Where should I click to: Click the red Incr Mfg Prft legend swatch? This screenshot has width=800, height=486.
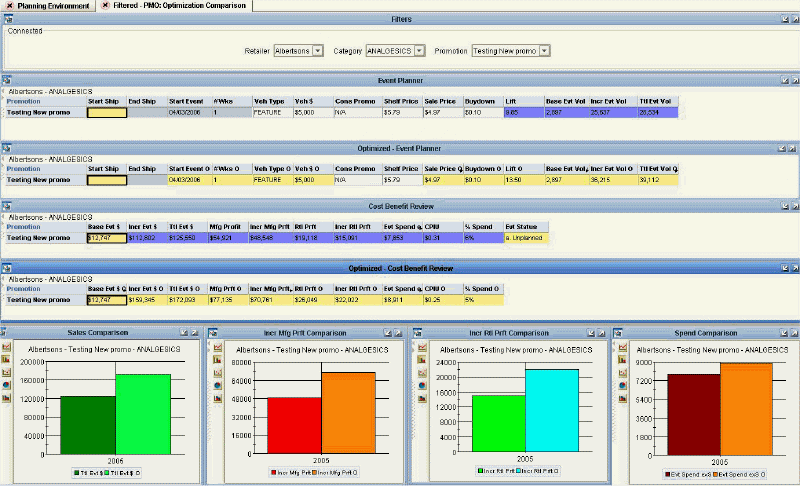pyautogui.click(x=273, y=473)
